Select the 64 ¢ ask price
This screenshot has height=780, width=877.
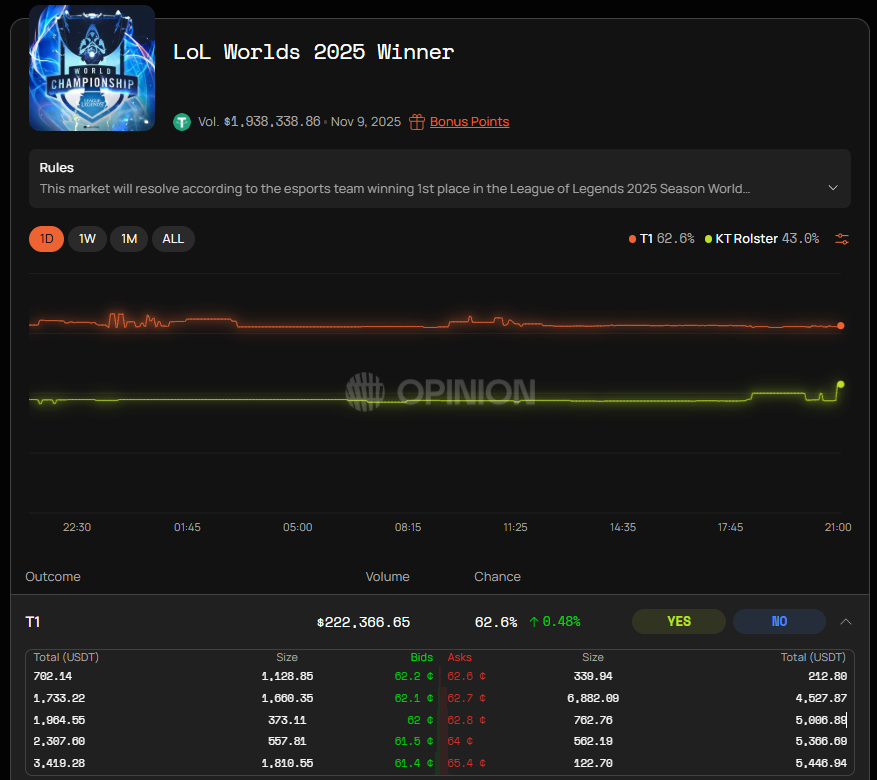(460, 741)
